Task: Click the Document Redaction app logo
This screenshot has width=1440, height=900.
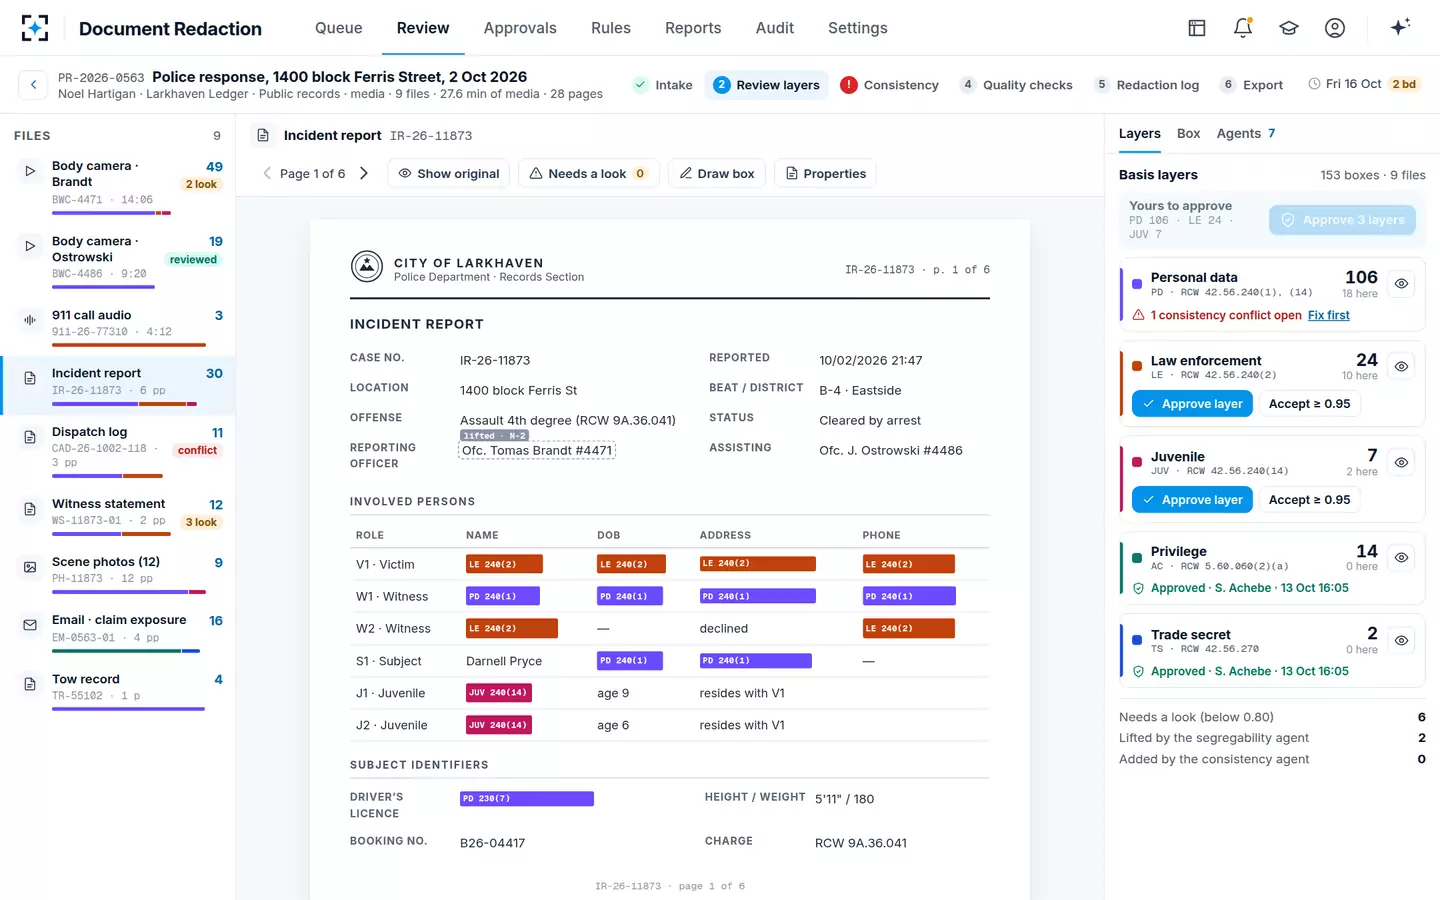Action: [35, 28]
